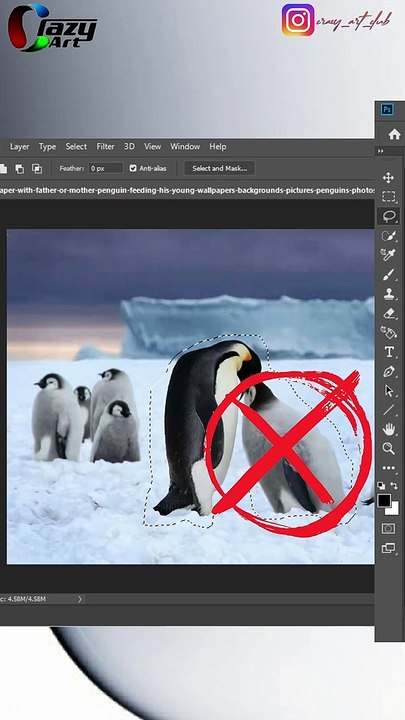
Task: Select the Pen tool
Action: [388, 371]
